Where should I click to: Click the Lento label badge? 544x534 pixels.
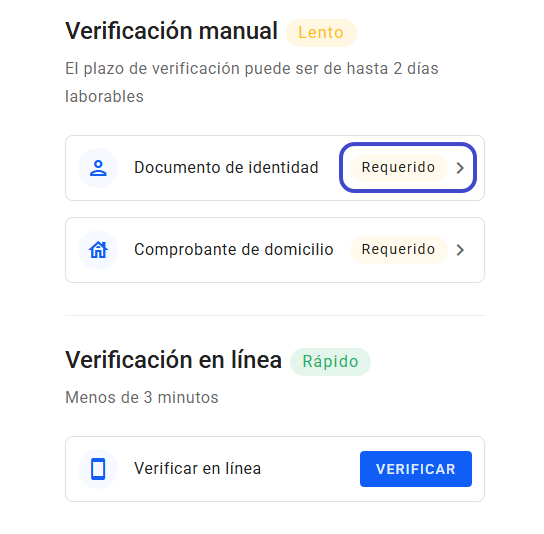coord(321,33)
